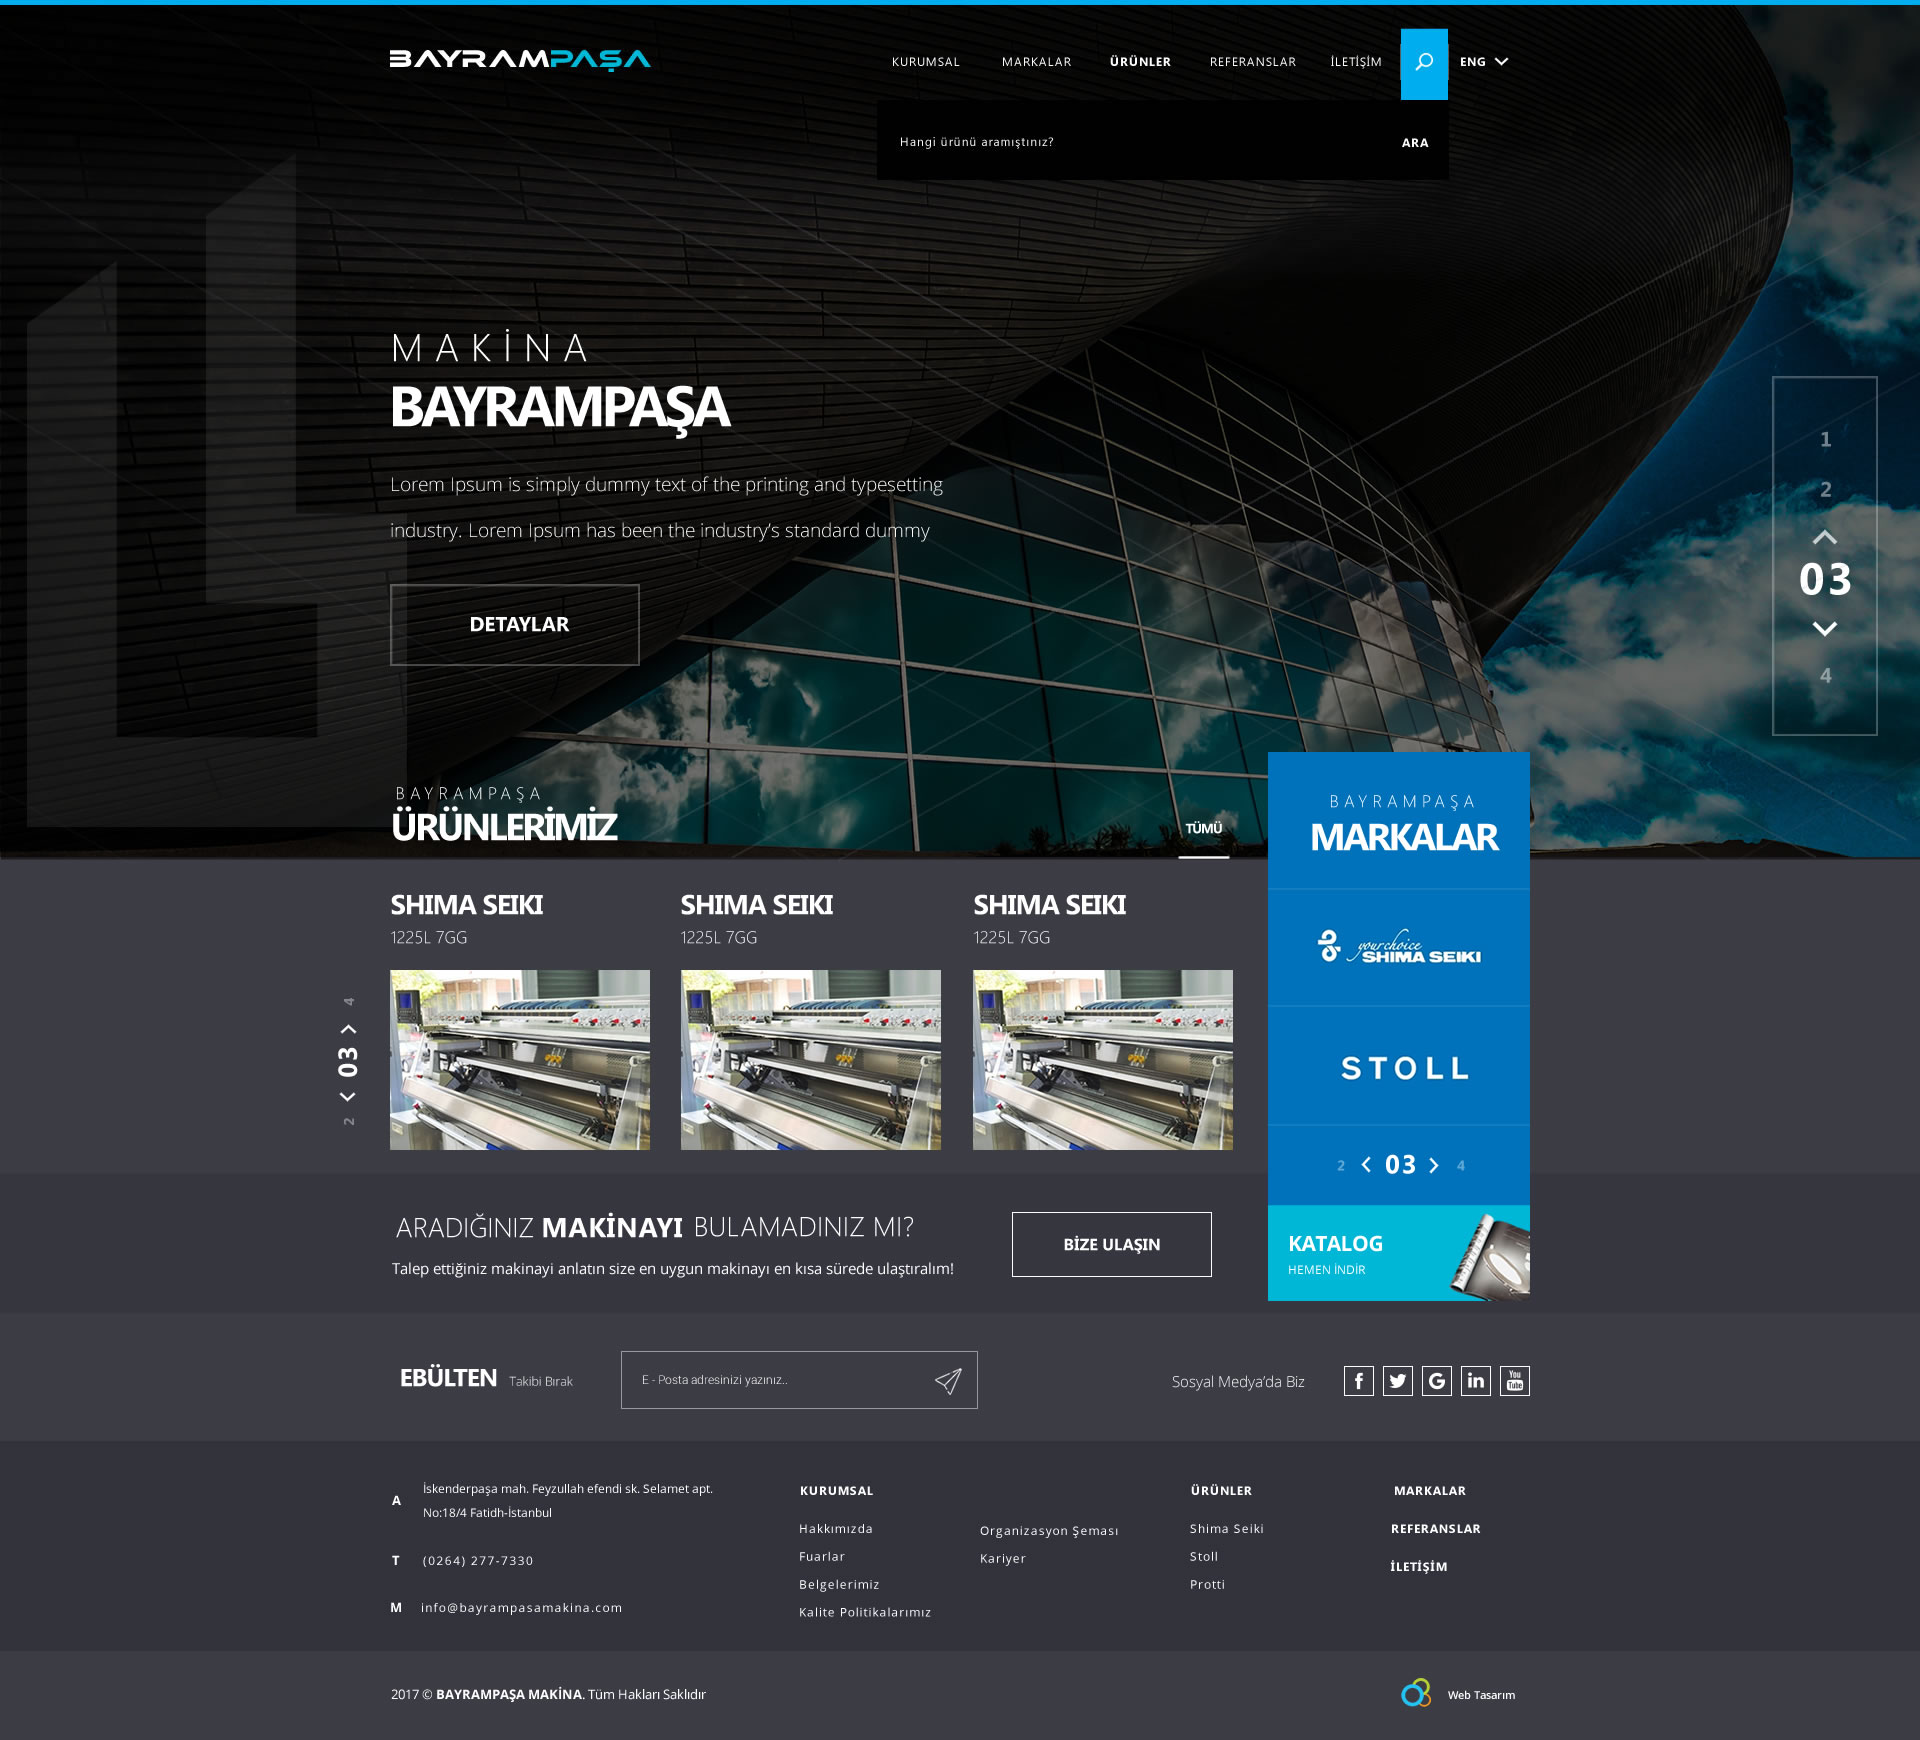The height and width of the screenshot is (1740, 1920).
Task: Open the REFERANSLAR menu item in header
Action: pyautogui.click(x=1253, y=62)
